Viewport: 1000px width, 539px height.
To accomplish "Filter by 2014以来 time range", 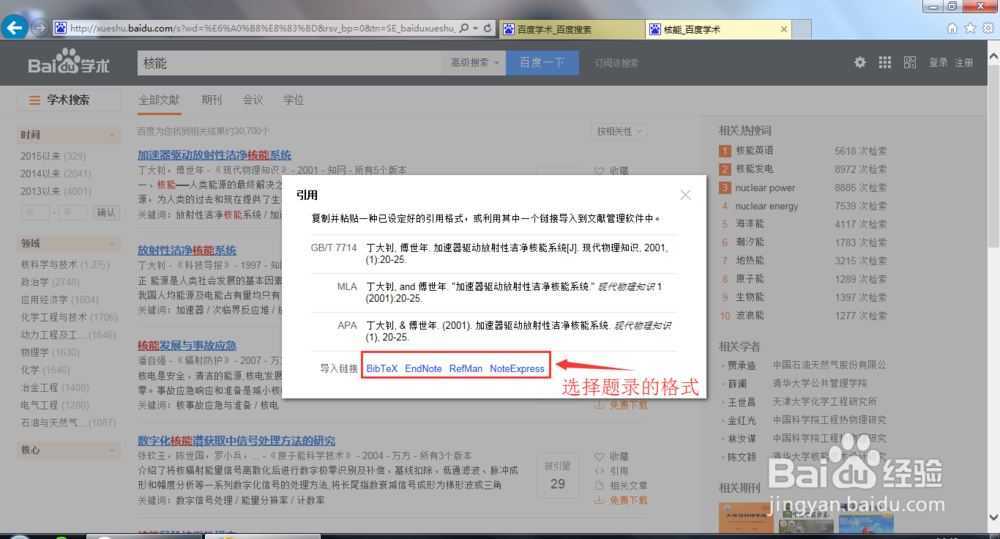I will click(x=55, y=174).
